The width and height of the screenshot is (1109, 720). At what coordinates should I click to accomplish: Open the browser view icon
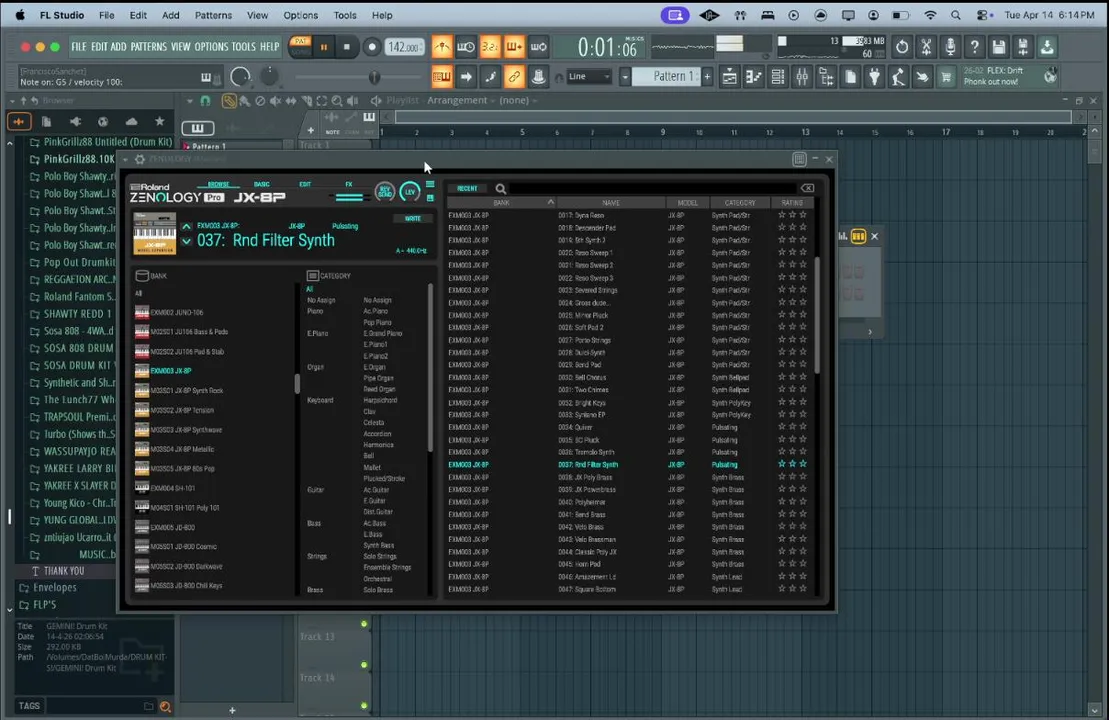826,76
